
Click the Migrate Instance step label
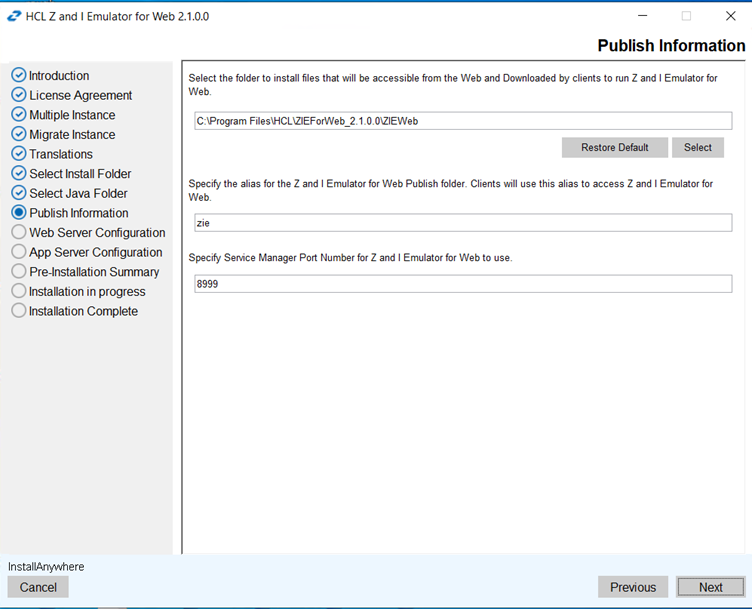point(72,135)
